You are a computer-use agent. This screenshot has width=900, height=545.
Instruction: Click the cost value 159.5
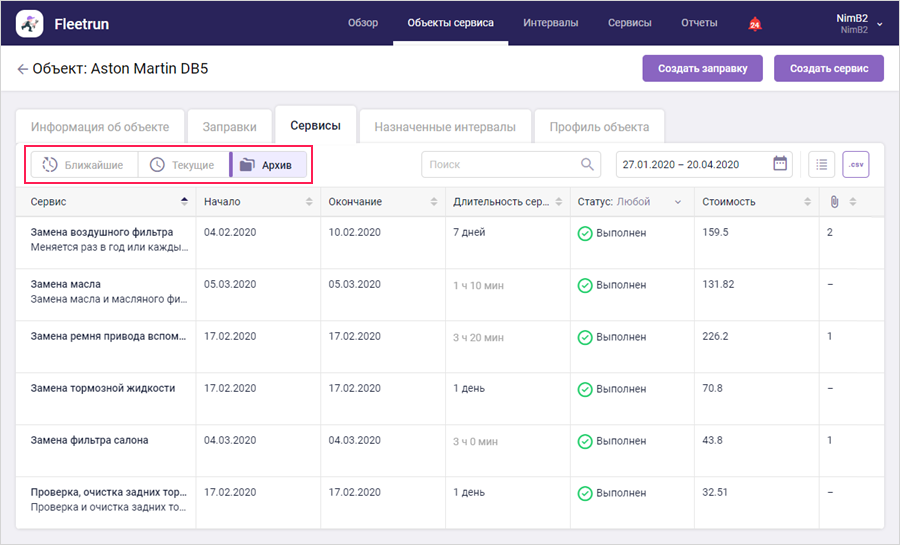point(715,232)
